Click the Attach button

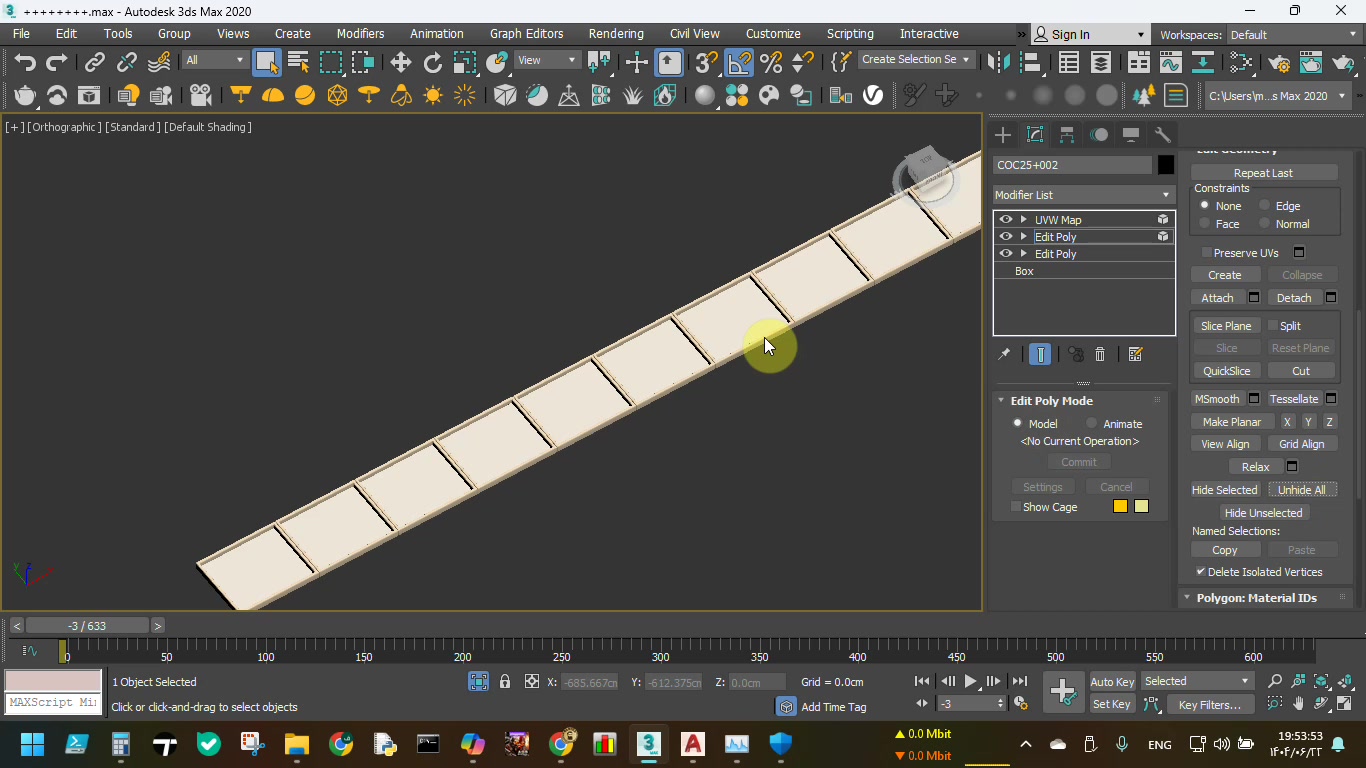point(1217,298)
